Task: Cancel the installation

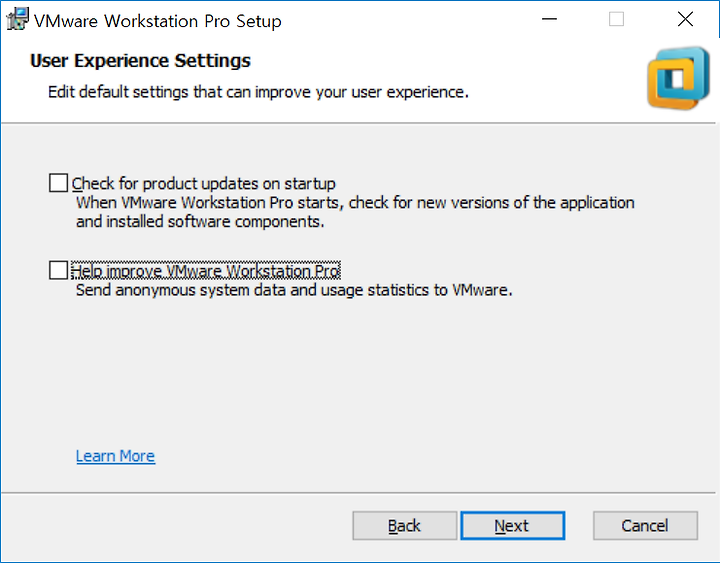Action: pyautogui.click(x=645, y=525)
